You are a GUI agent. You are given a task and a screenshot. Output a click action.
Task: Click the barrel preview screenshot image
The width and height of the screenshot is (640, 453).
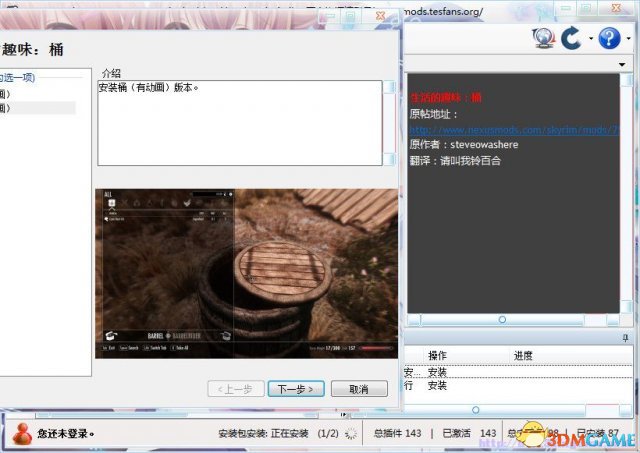pyautogui.click(x=246, y=273)
